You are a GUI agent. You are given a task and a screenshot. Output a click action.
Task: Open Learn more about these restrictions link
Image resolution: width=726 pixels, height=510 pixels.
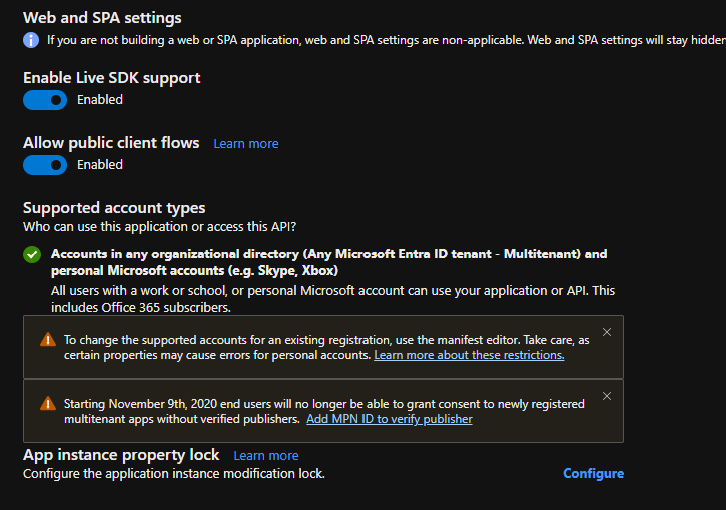pos(469,355)
